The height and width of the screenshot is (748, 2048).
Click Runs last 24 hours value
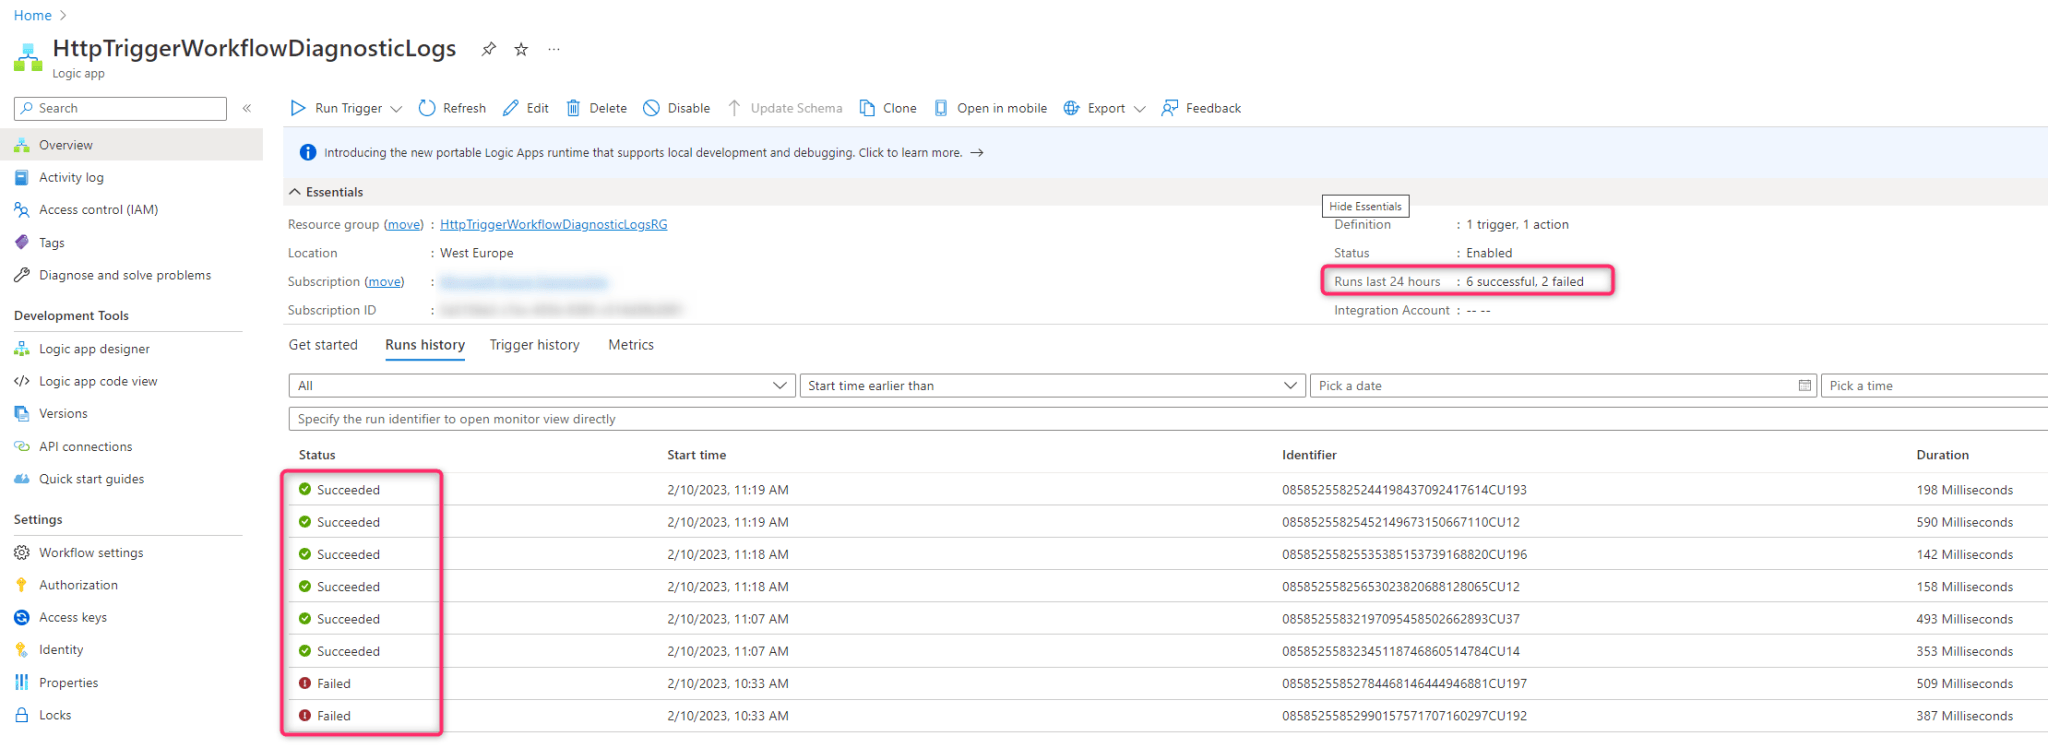(1525, 281)
